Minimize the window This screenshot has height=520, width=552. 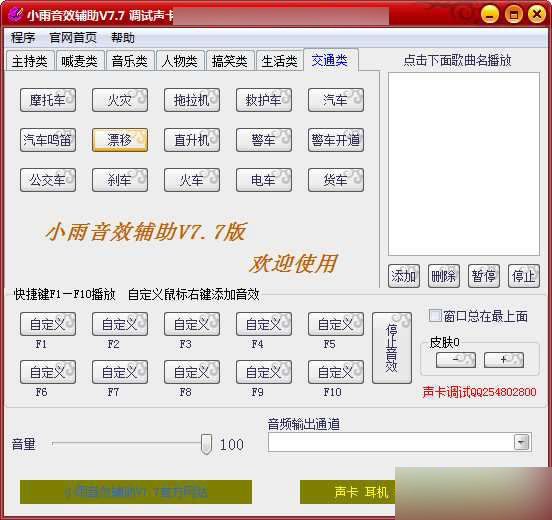pos(490,14)
